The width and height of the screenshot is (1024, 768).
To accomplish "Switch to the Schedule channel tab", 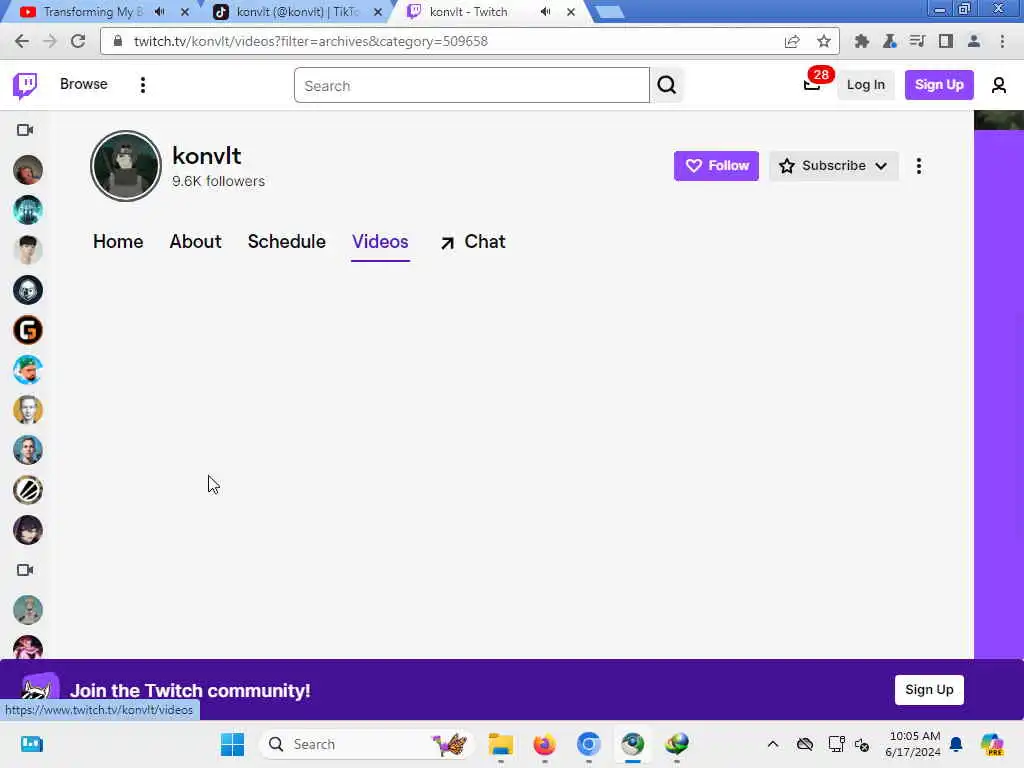I will point(286,242).
